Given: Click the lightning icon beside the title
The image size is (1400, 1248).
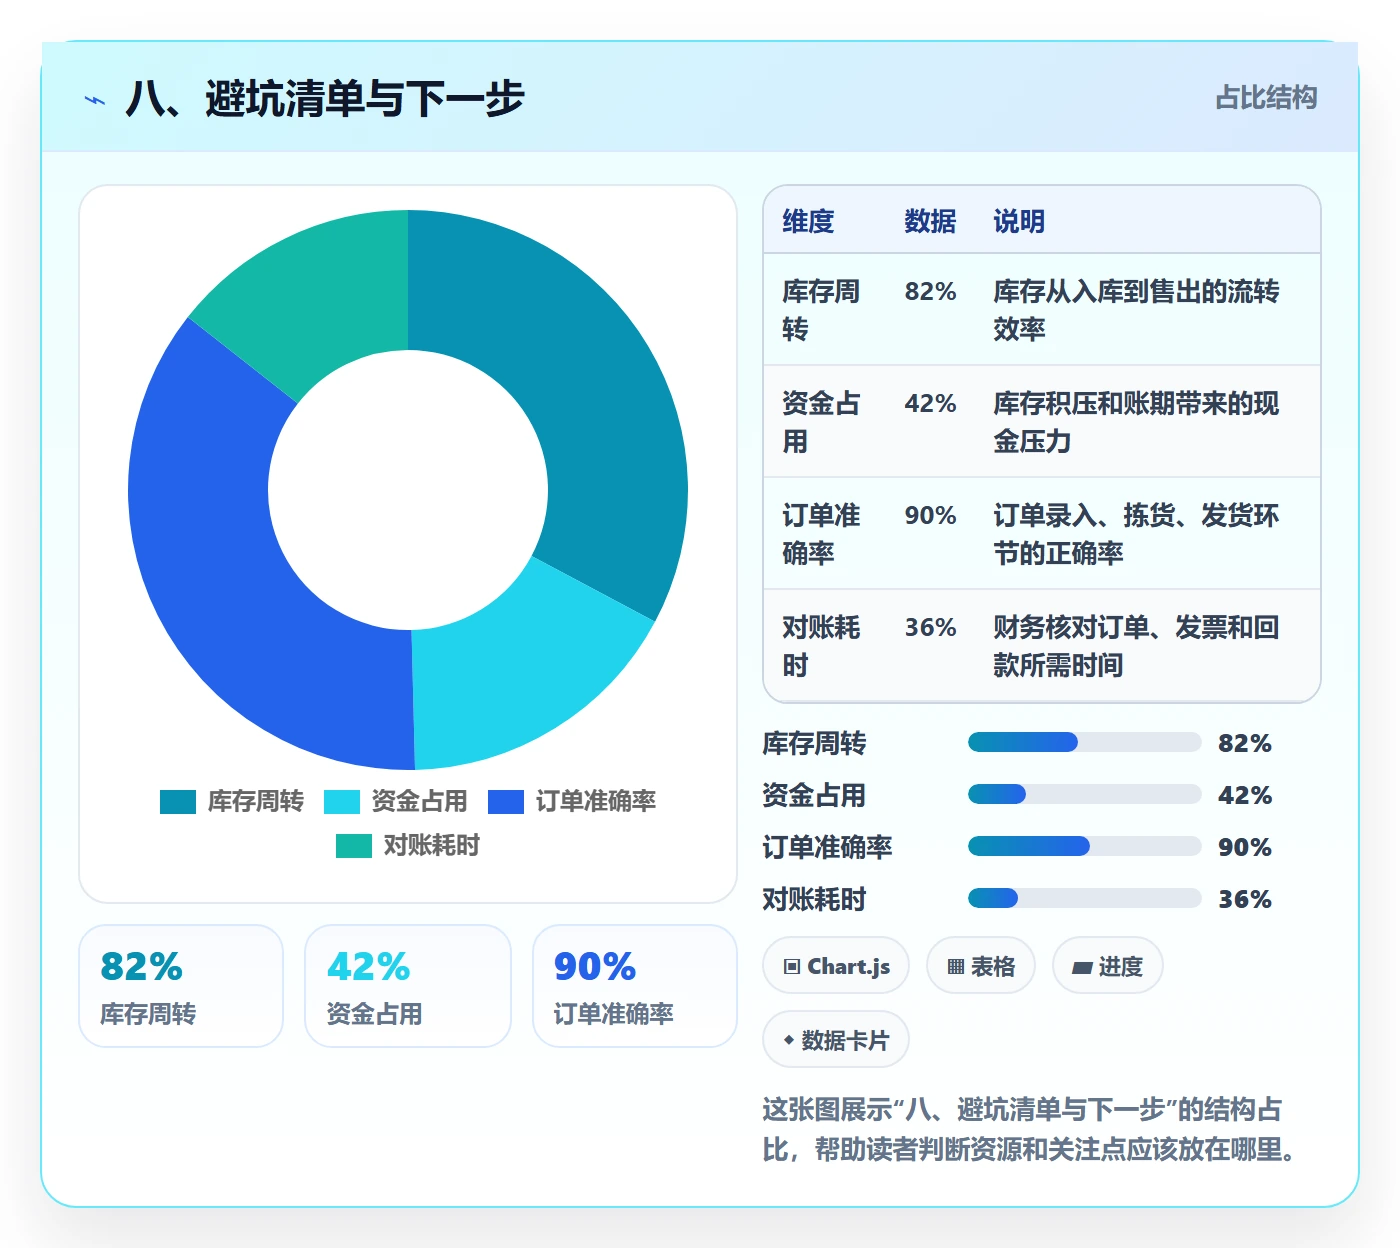Looking at the screenshot, I should pyautogui.click(x=95, y=100).
